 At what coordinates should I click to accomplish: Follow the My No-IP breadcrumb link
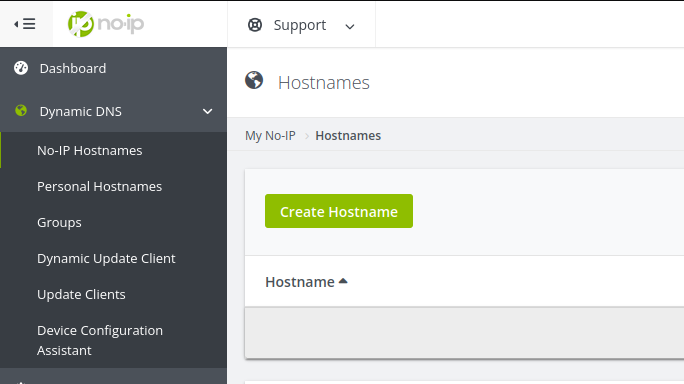270,136
